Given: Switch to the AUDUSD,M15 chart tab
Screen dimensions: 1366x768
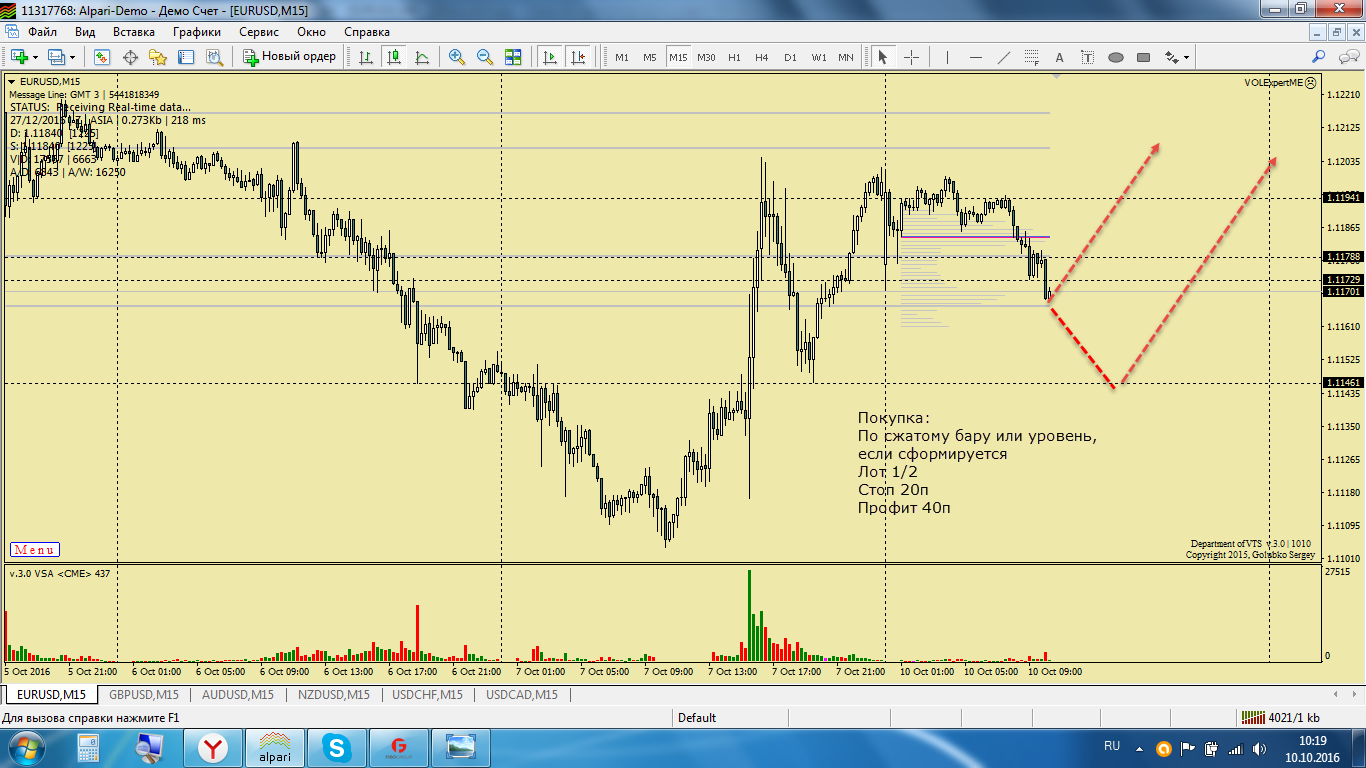Looking at the screenshot, I should point(238,694).
